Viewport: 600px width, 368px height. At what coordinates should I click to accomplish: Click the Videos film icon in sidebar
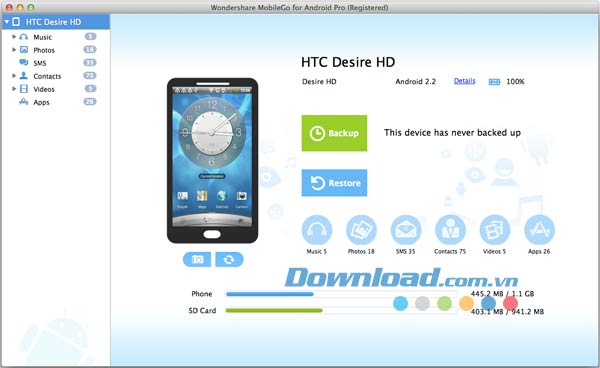point(24,89)
